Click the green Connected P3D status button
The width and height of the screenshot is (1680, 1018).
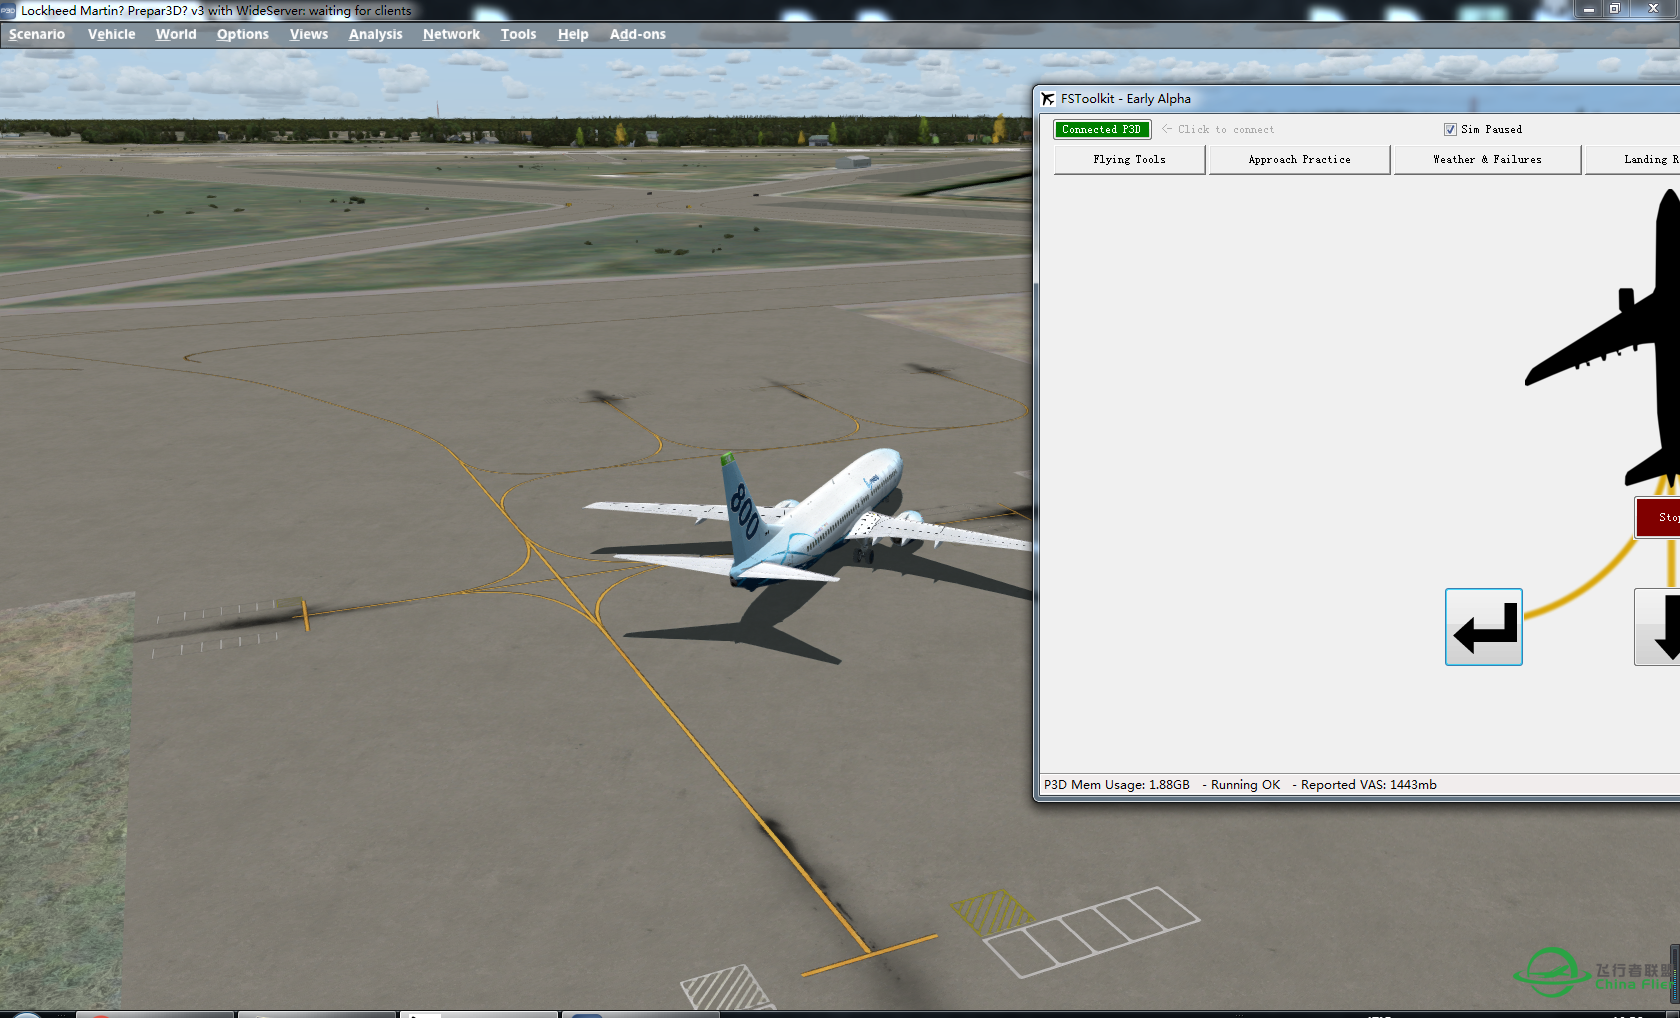[x=1101, y=130]
